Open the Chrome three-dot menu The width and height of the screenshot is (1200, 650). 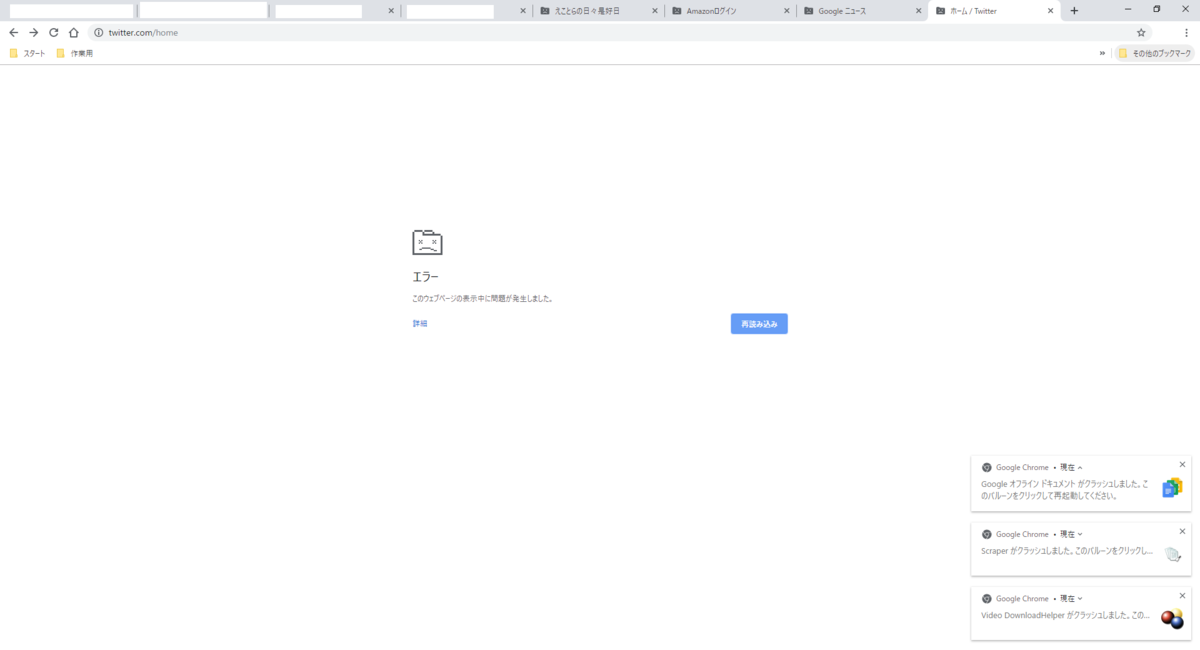(1186, 32)
